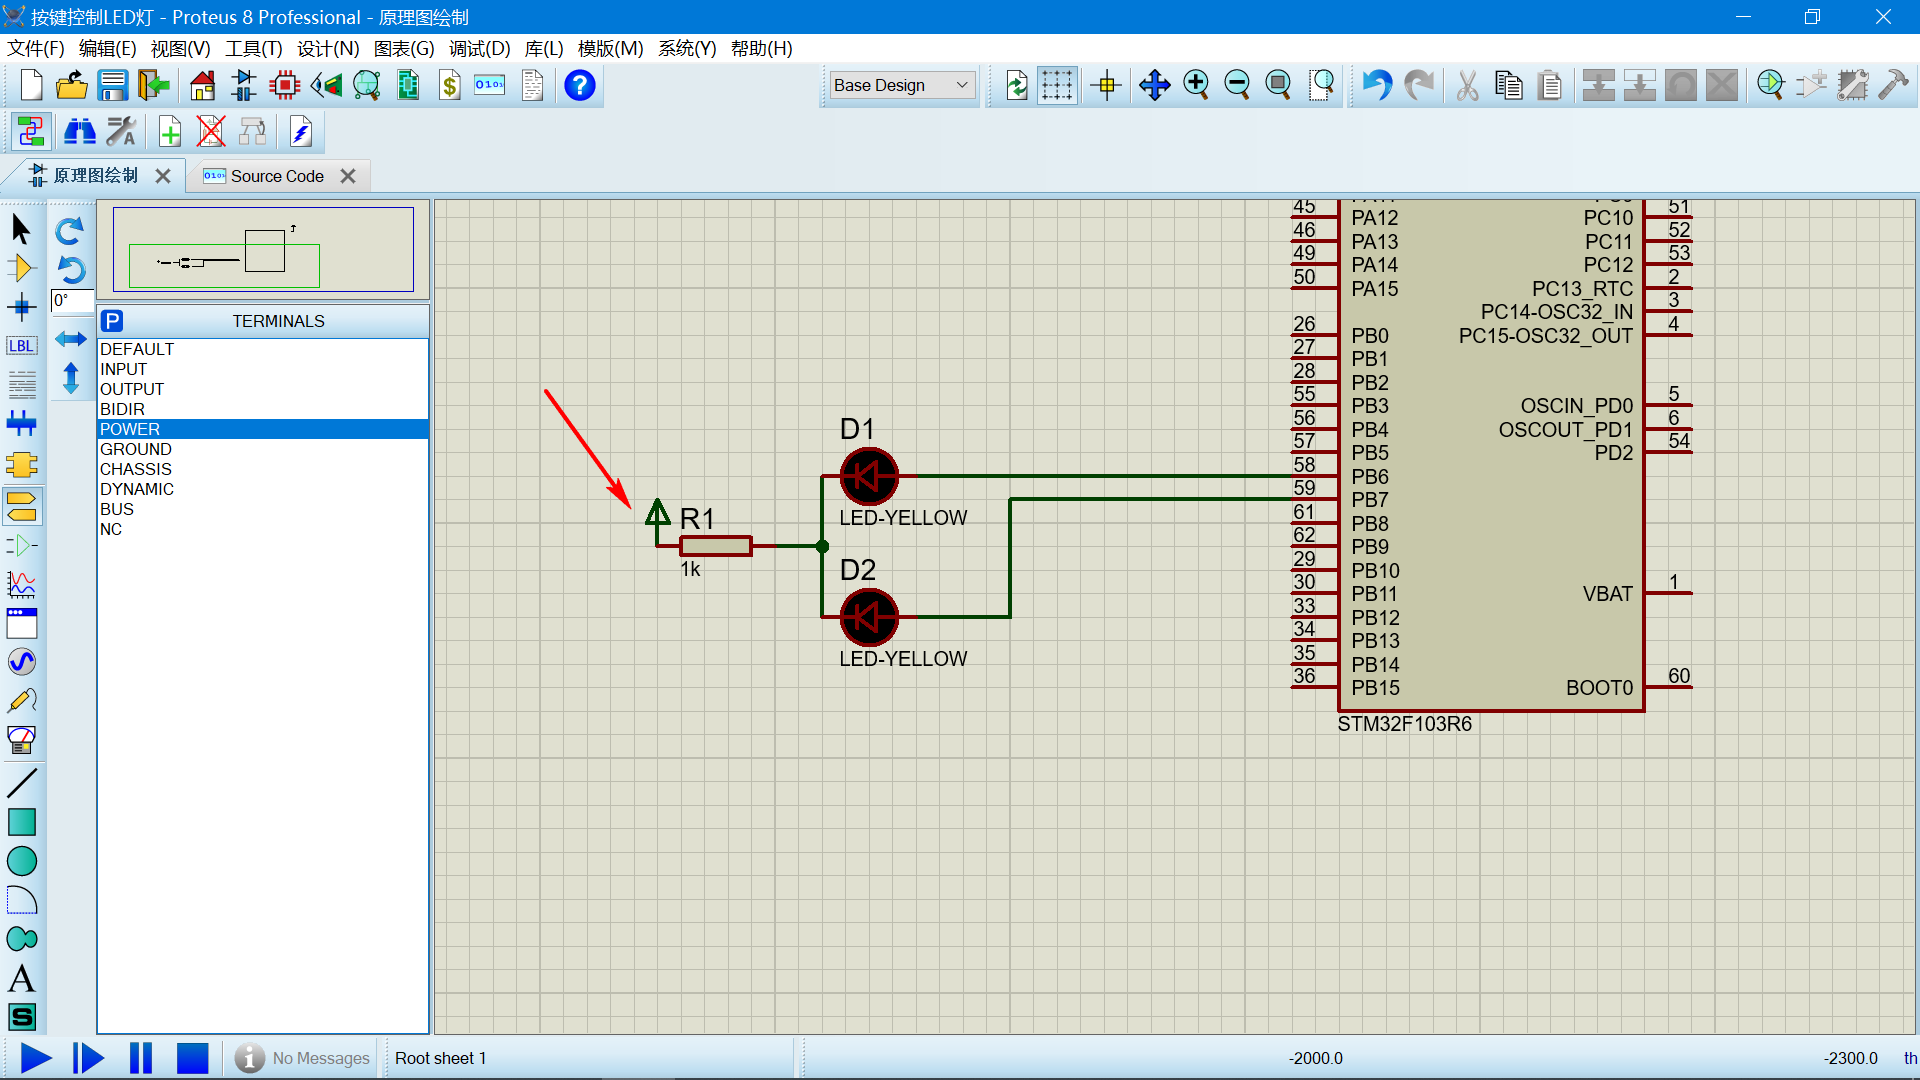This screenshot has height=1080, width=1920.
Task: Cut selection with scissors icon
Action: (x=1467, y=86)
